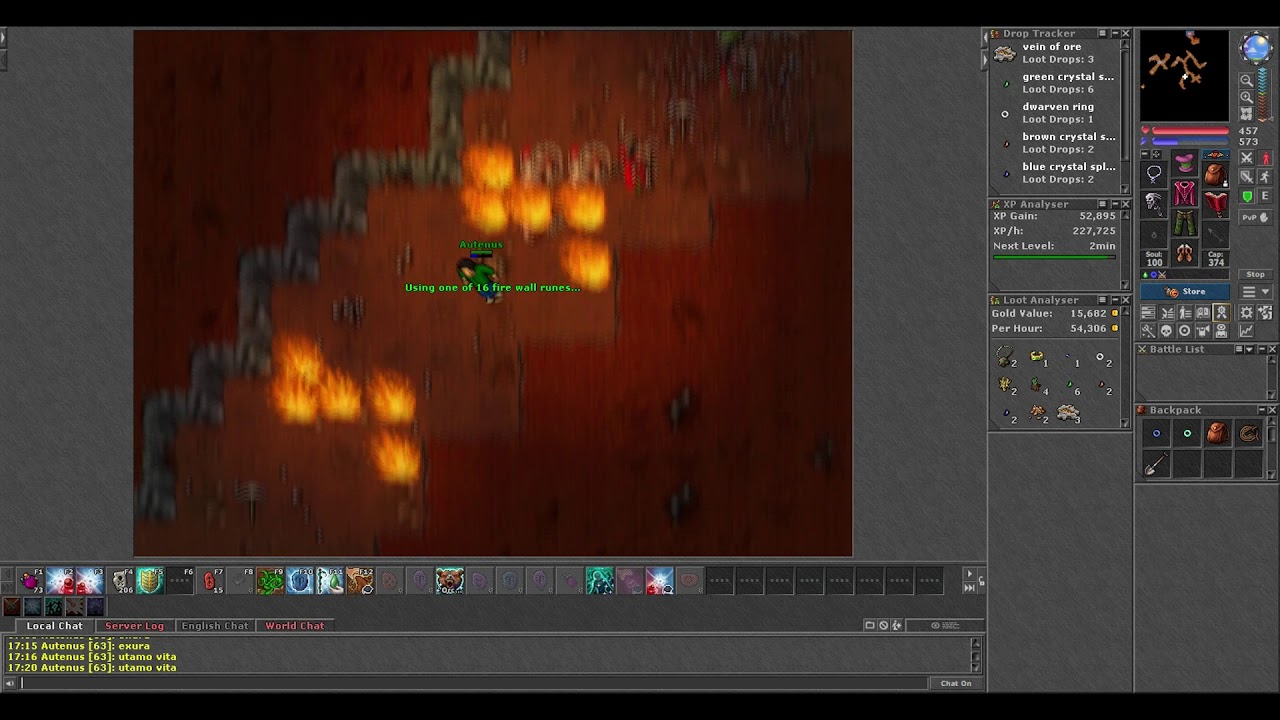
Task: Enable full attack combat stance
Action: pos(1247,158)
